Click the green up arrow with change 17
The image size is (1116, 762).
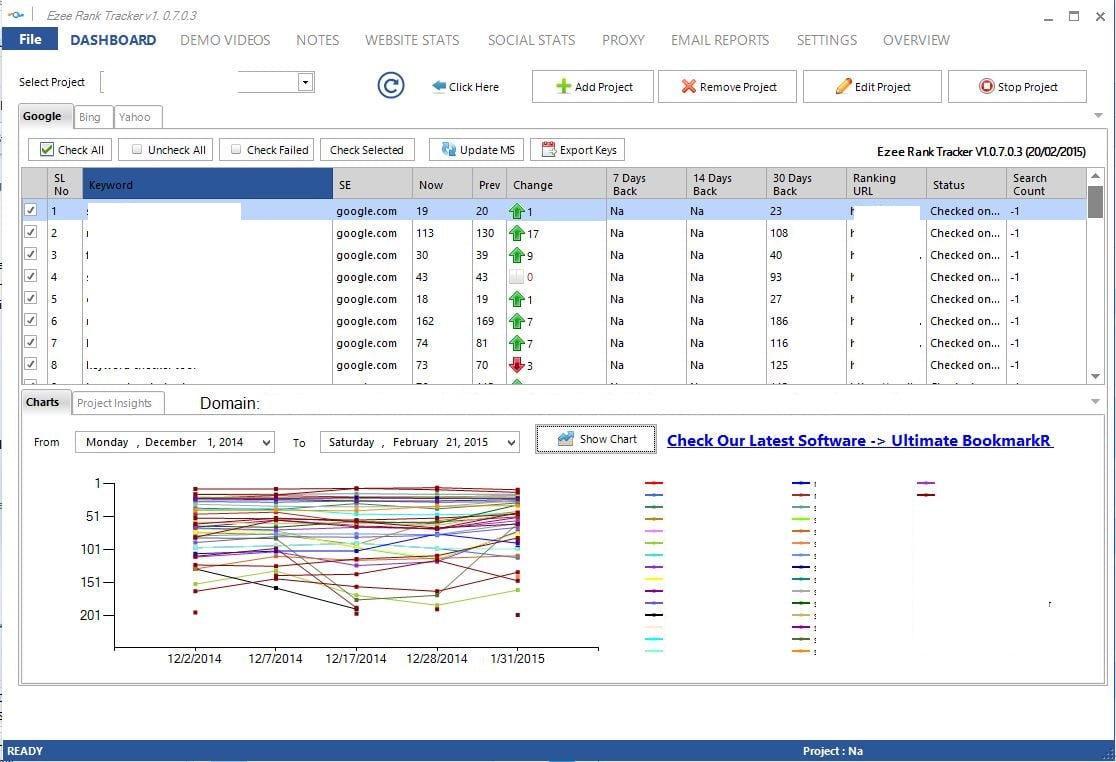pyautogui.click(x=517, y=233)
